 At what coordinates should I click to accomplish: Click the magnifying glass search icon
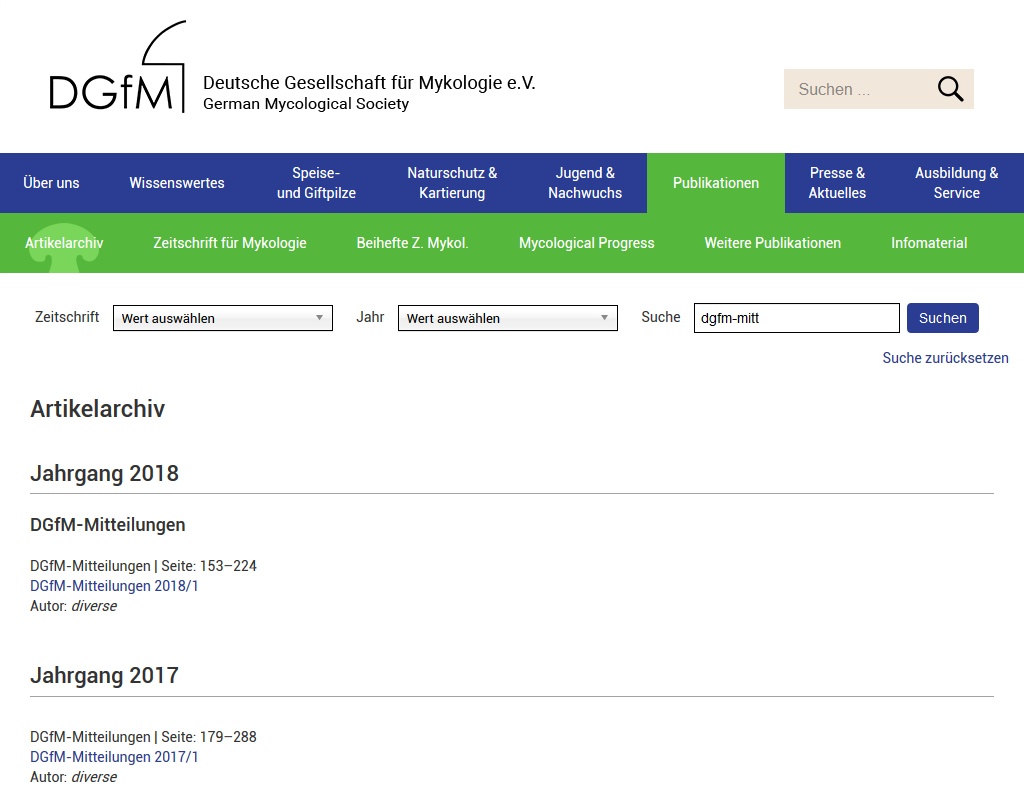[x=950, y=89]
